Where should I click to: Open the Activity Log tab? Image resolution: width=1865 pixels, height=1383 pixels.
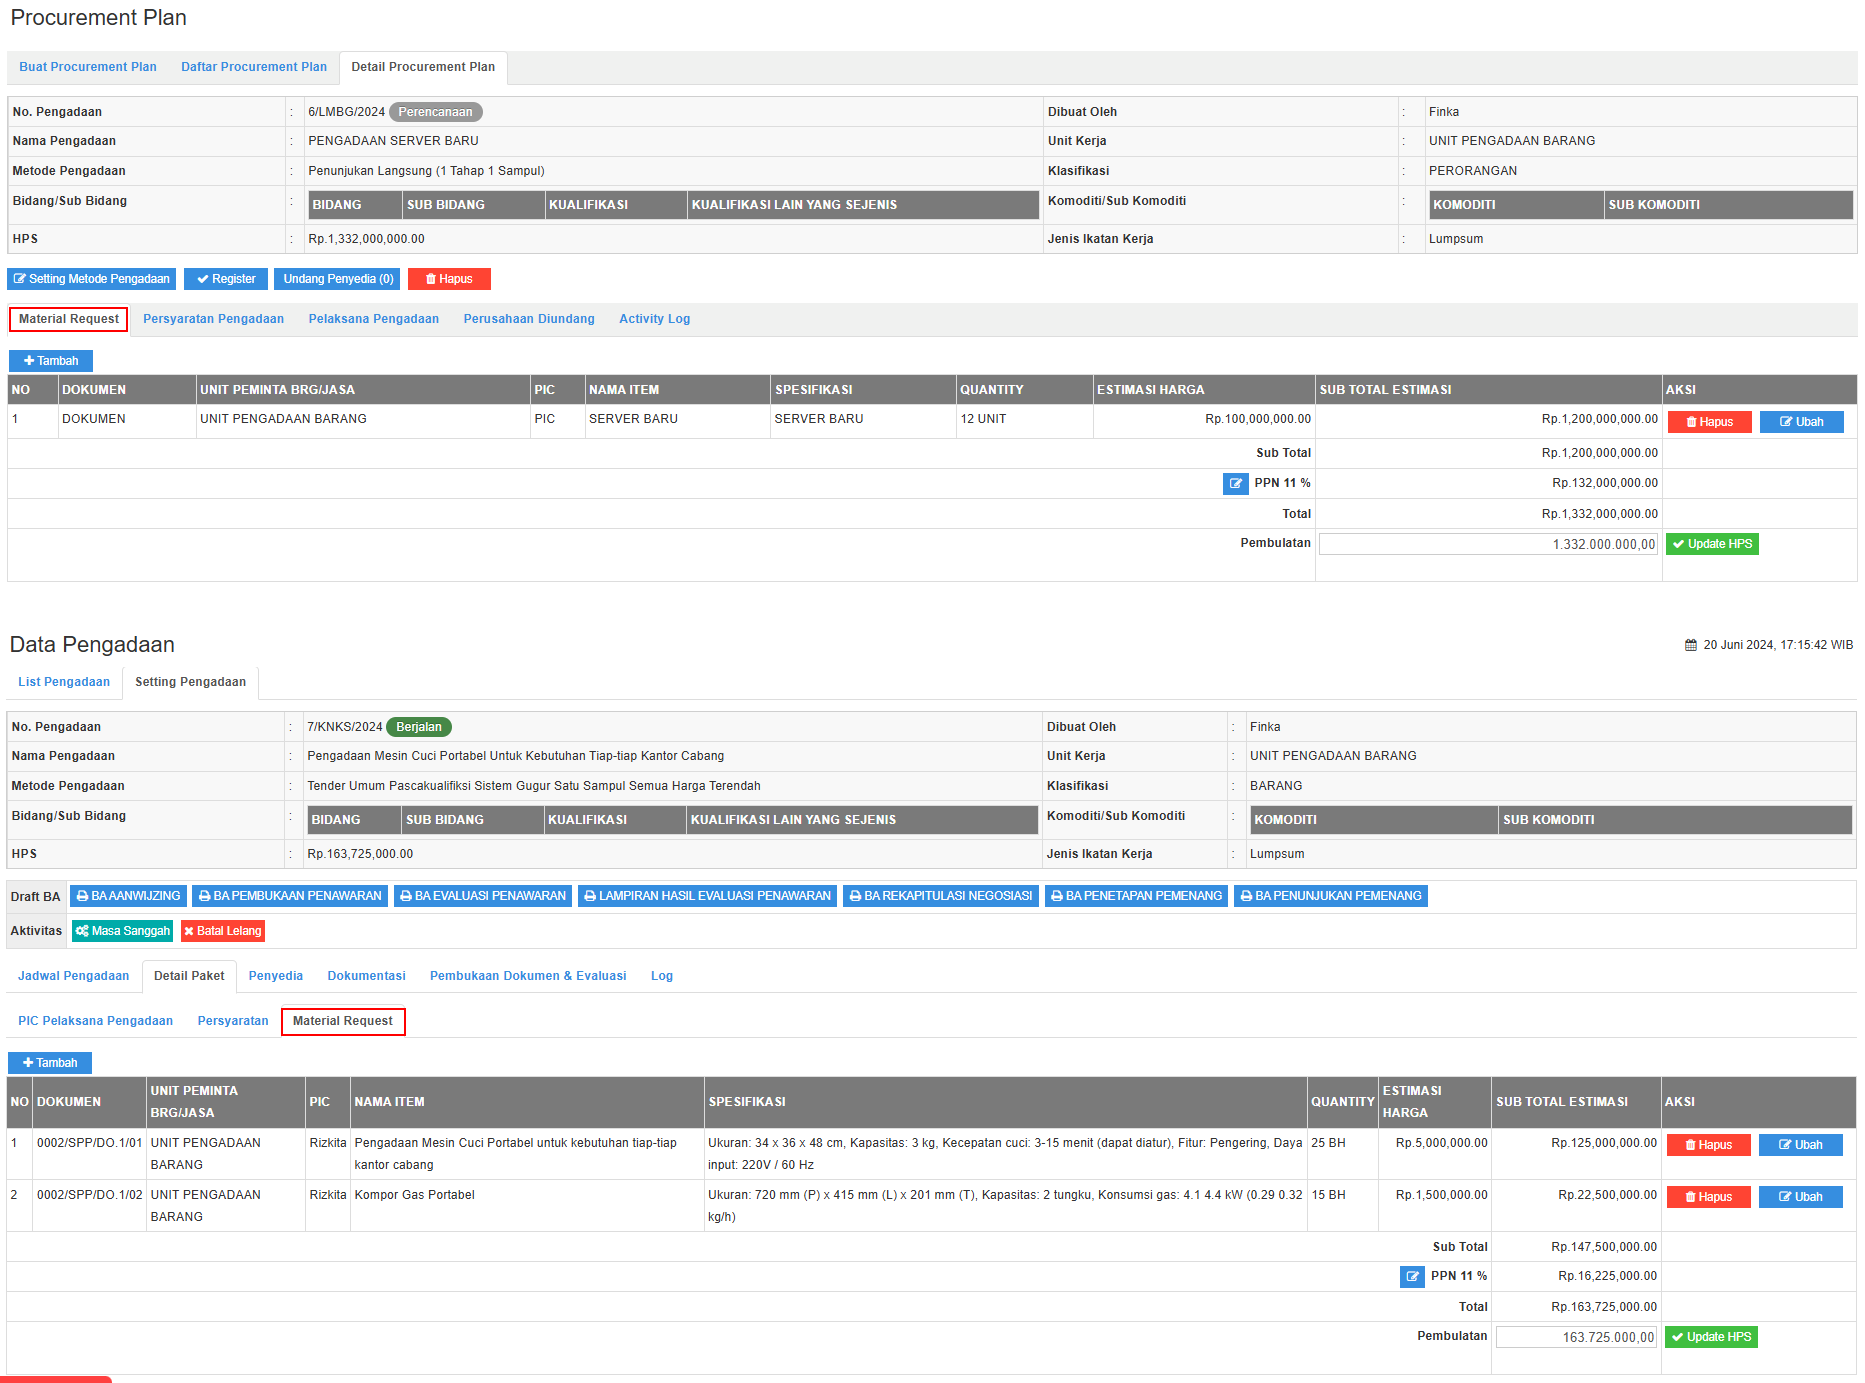654,319
